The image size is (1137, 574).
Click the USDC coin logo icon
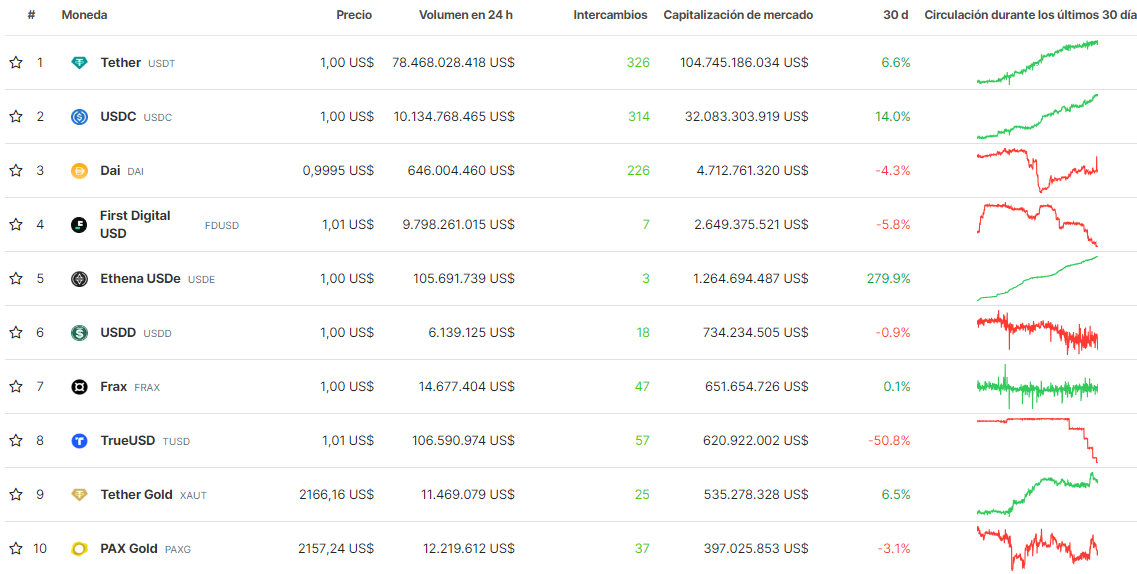[80, 117]
